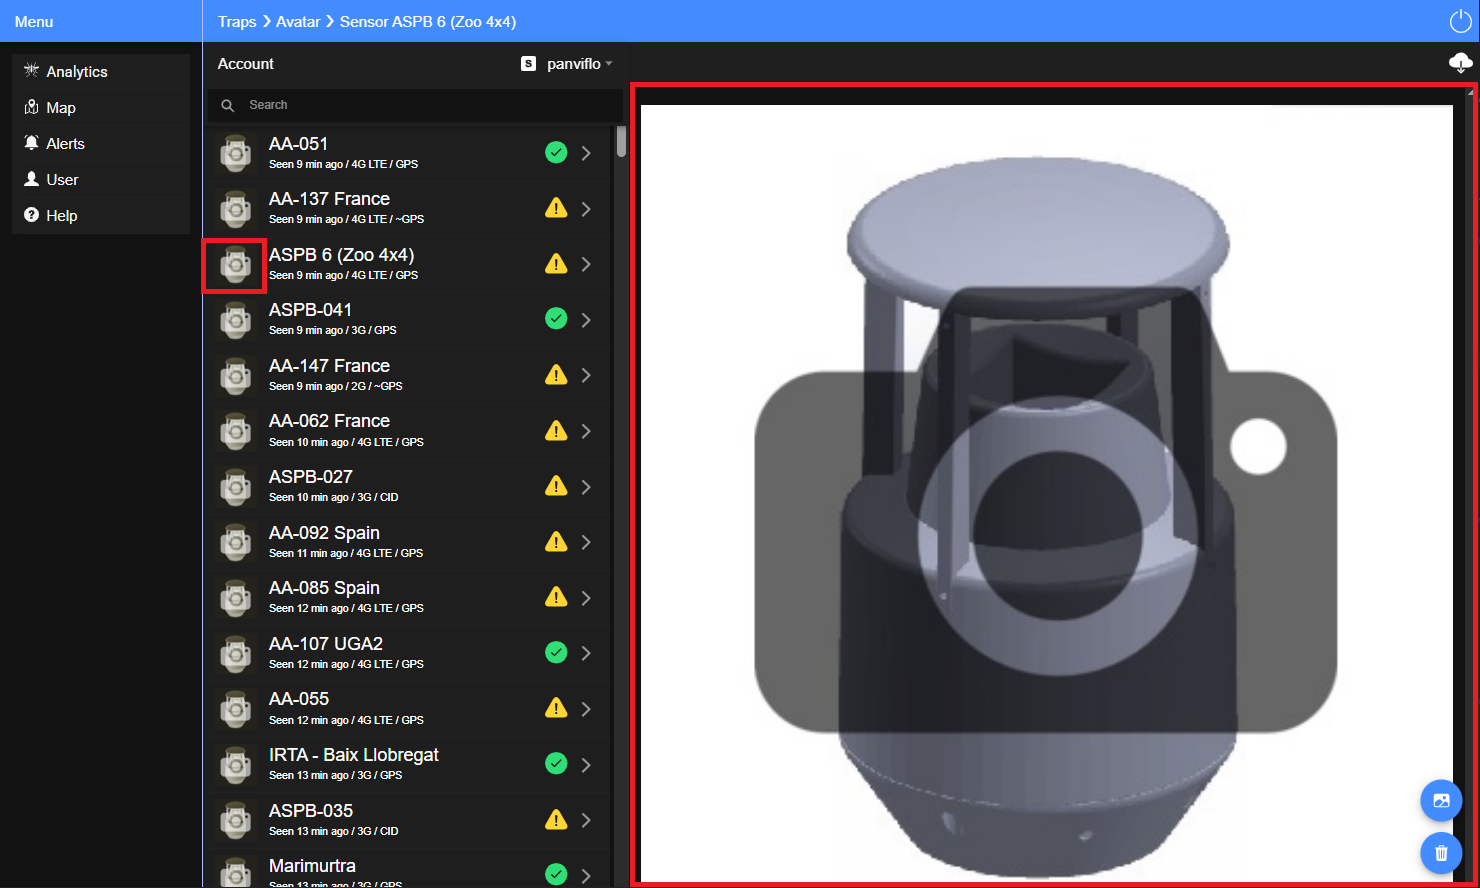Click the ASPB 6 (Zoo 4x4) avatar icon
The width and height of the screenshot is (1480, 888).
tap(236, 264)
